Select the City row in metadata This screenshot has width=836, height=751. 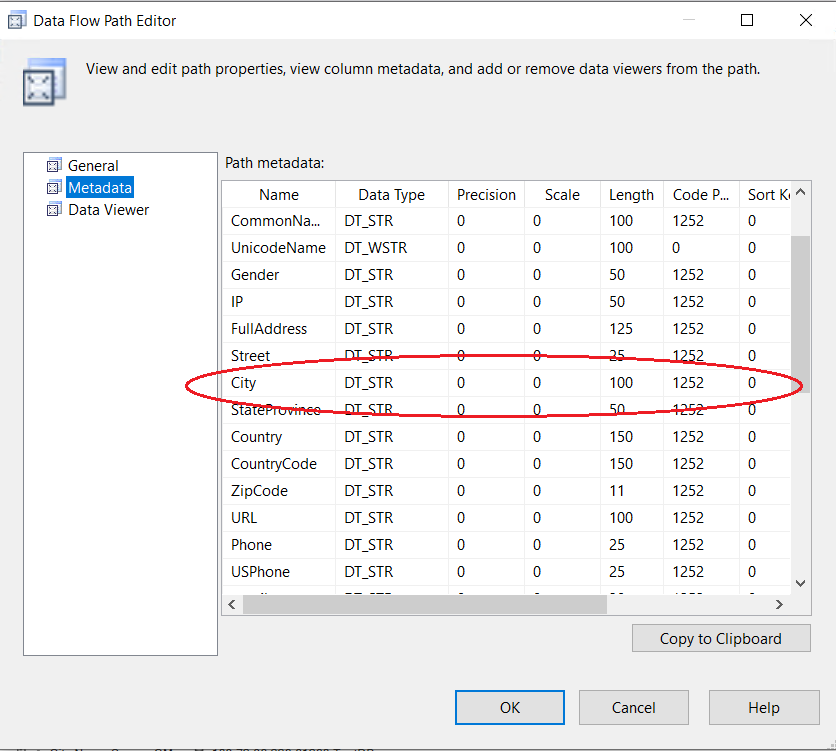tap(244, 383)
